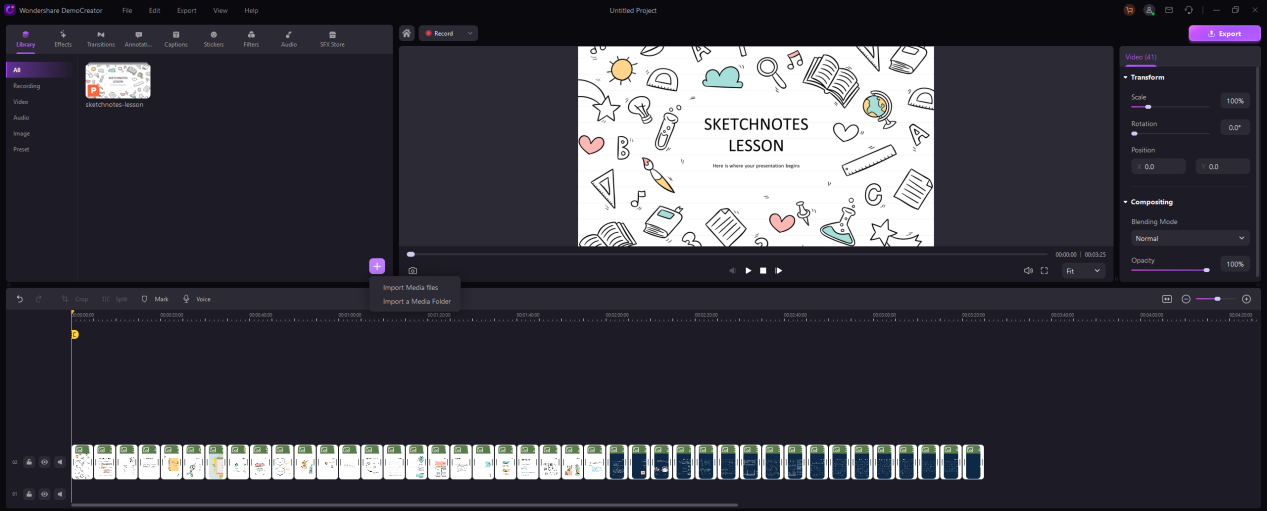Mute audio on track 02
Viewport: 1267px width, 511px height.
point(59,462)
